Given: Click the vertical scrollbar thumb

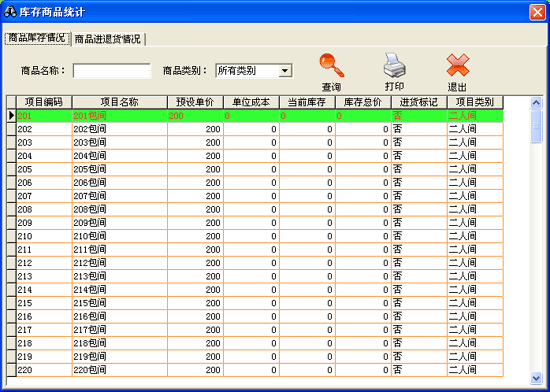Looking at the screenshot, I should [536, 126].
